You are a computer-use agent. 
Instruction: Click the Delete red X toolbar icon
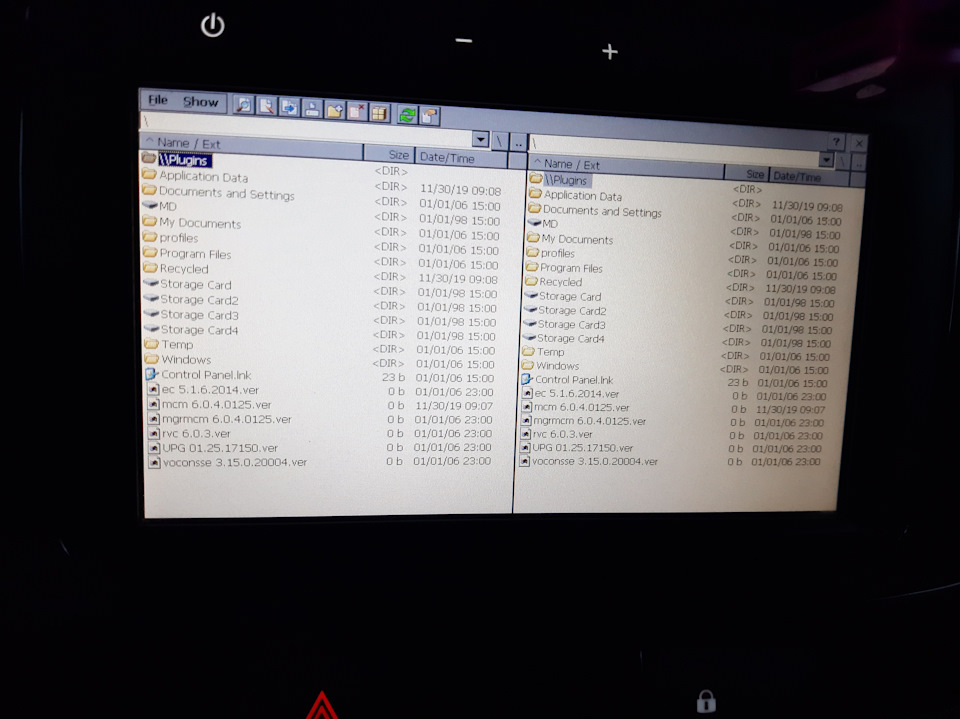point(357,111)
